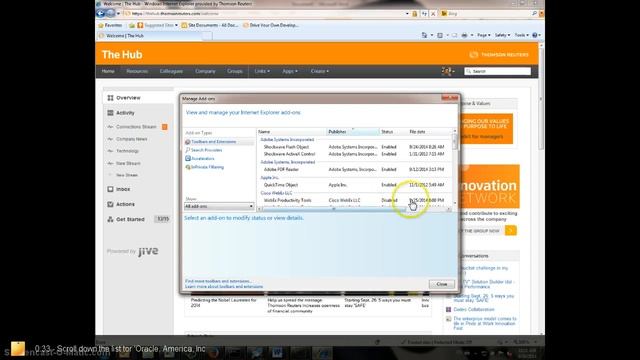Click the padlock security icon in address bar
The width and height of the screenshot is (640, 360).
coord(415,13)
